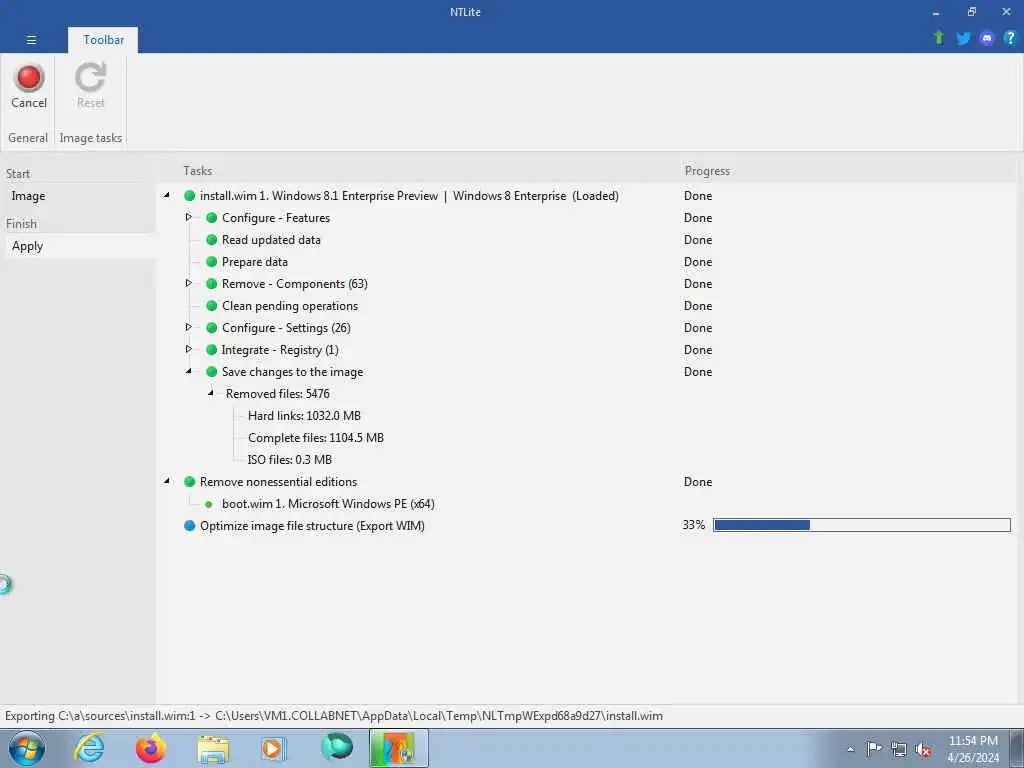Open the Help question mark icon

pos(1010,38)
